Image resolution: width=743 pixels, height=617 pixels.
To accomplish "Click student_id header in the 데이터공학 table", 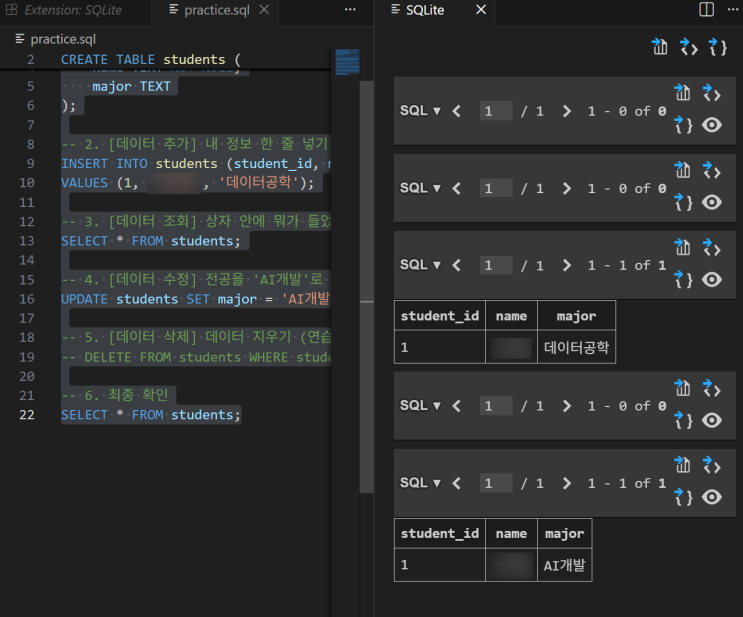I will [440, 316].
